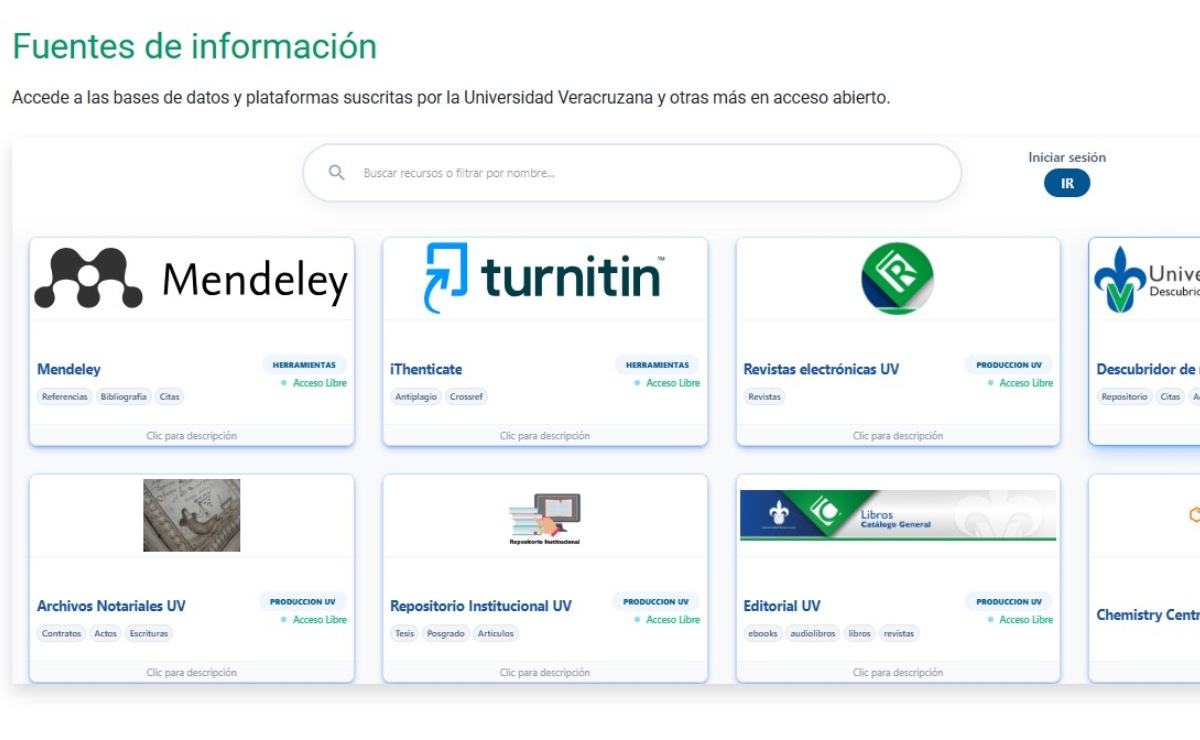The width and height of the screenshot is (1200, 740).
Task: Open the Mendeley logo image
Action: point(191,279)
